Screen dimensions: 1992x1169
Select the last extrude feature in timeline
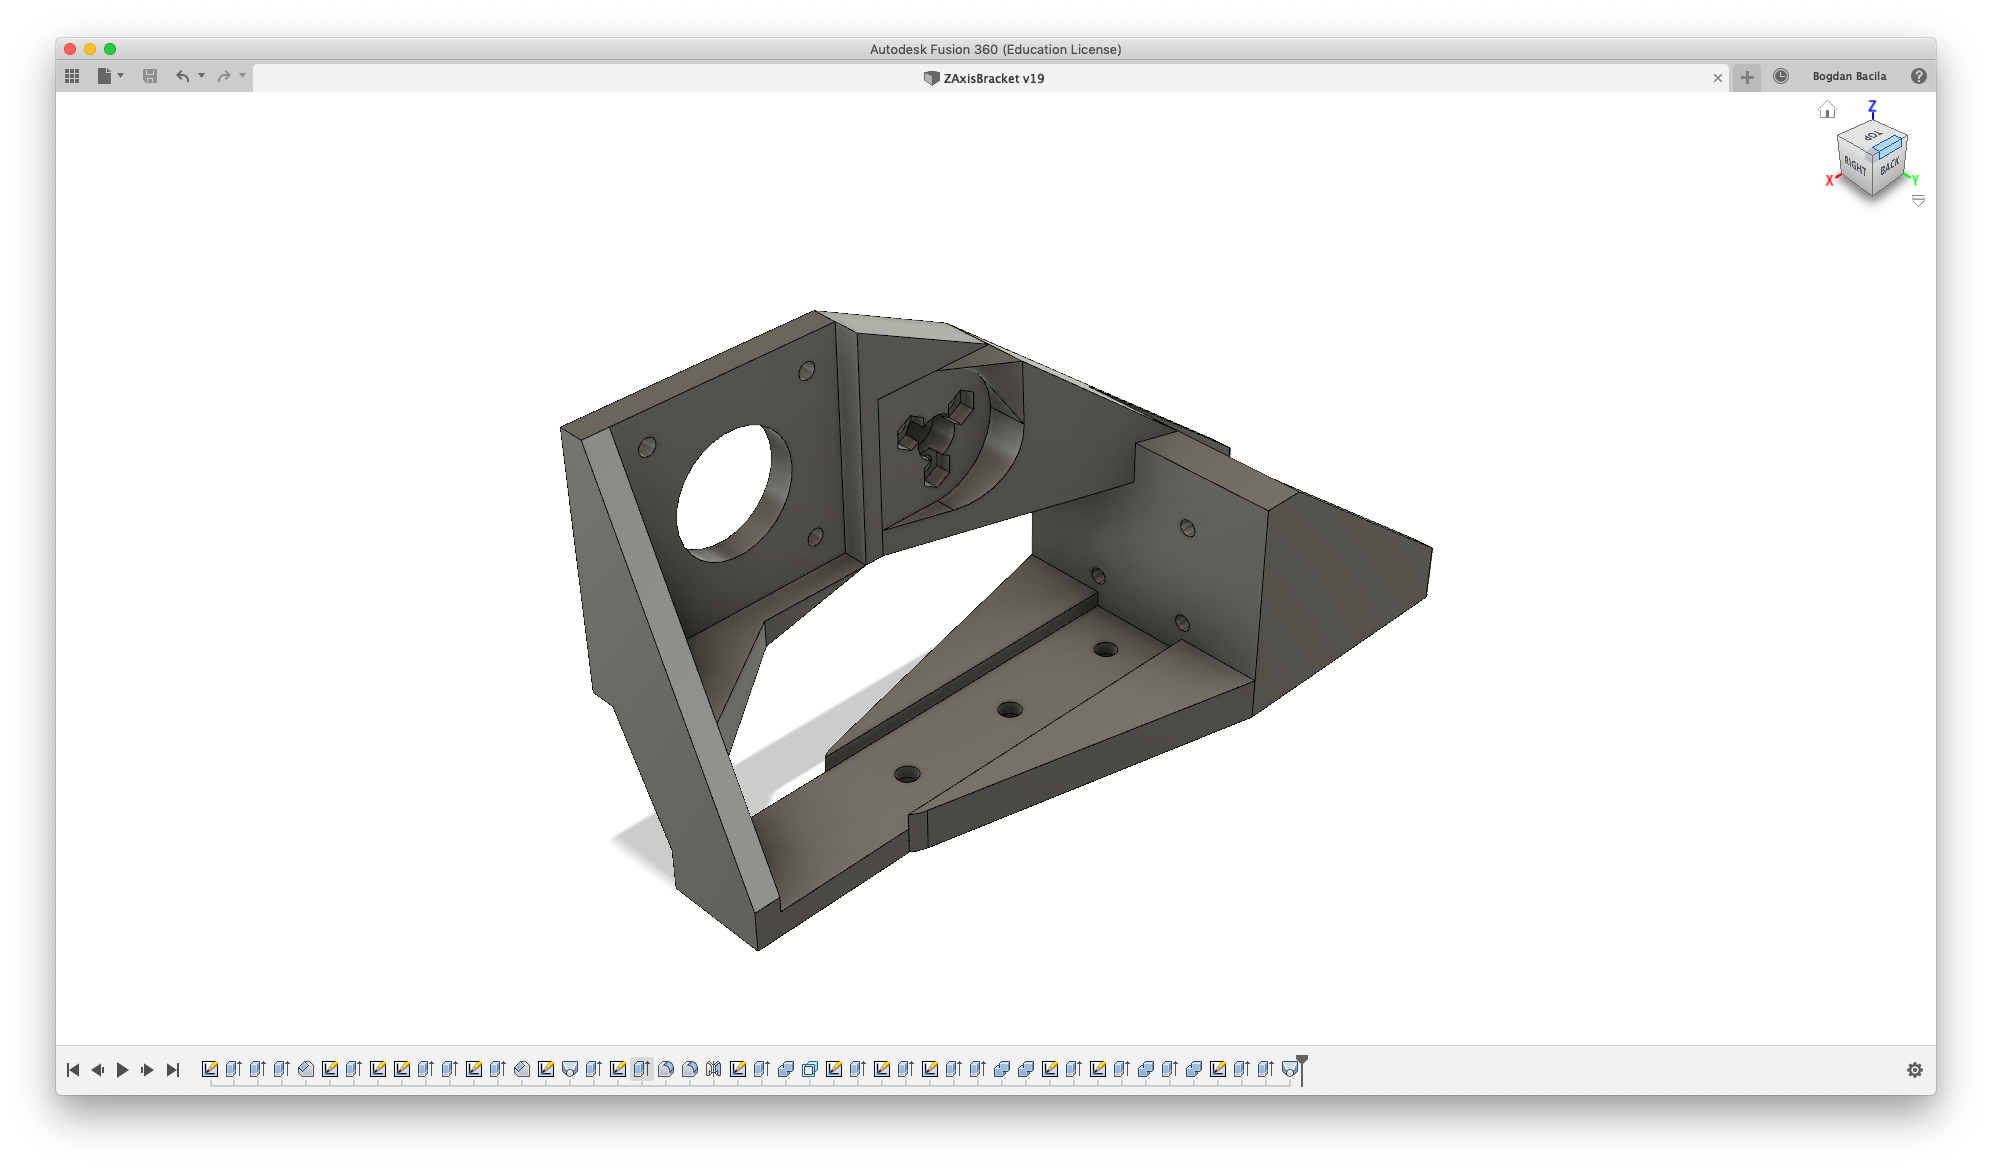click(1266, 1069)
